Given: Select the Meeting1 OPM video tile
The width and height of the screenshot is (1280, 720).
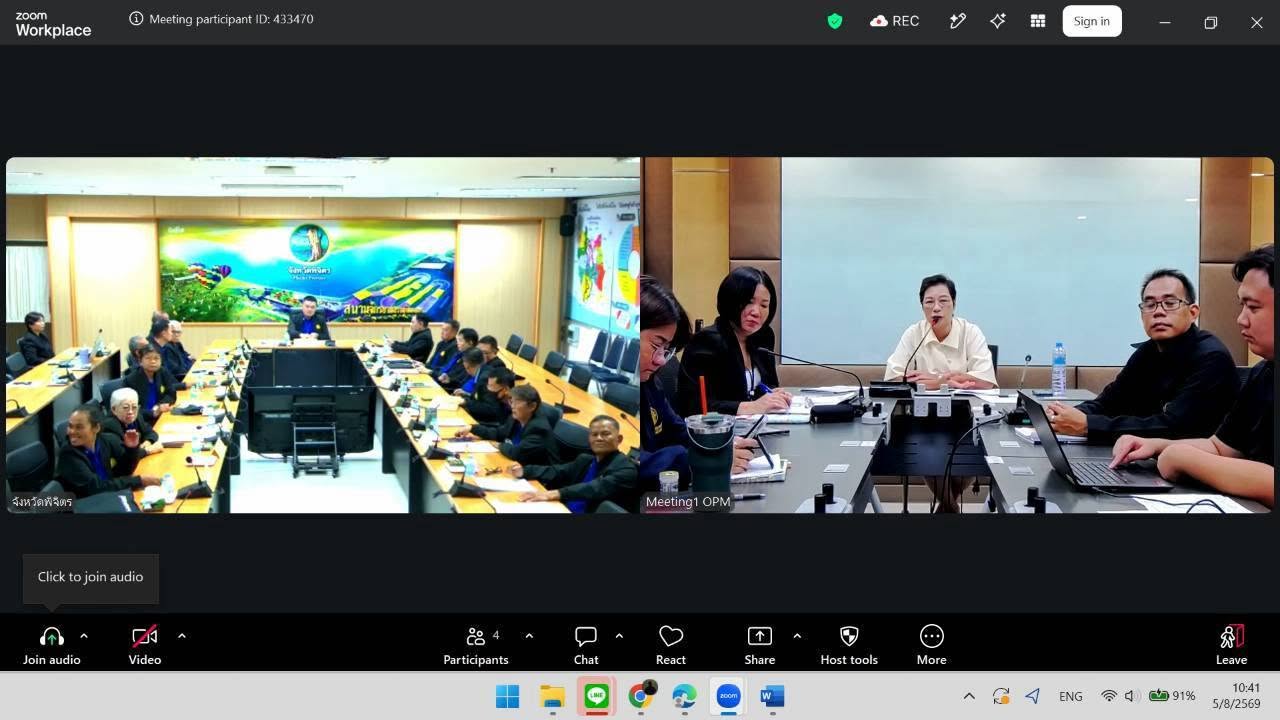Looking at the screenshot, I should (957, 335).
